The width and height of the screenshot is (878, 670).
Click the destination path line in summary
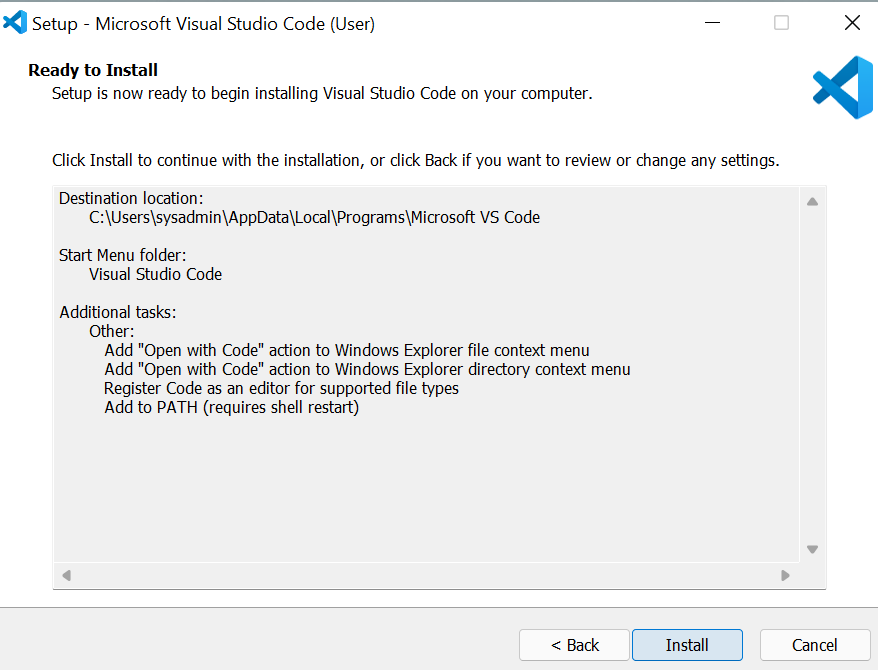pyautogui.click(x=314, y=217)
